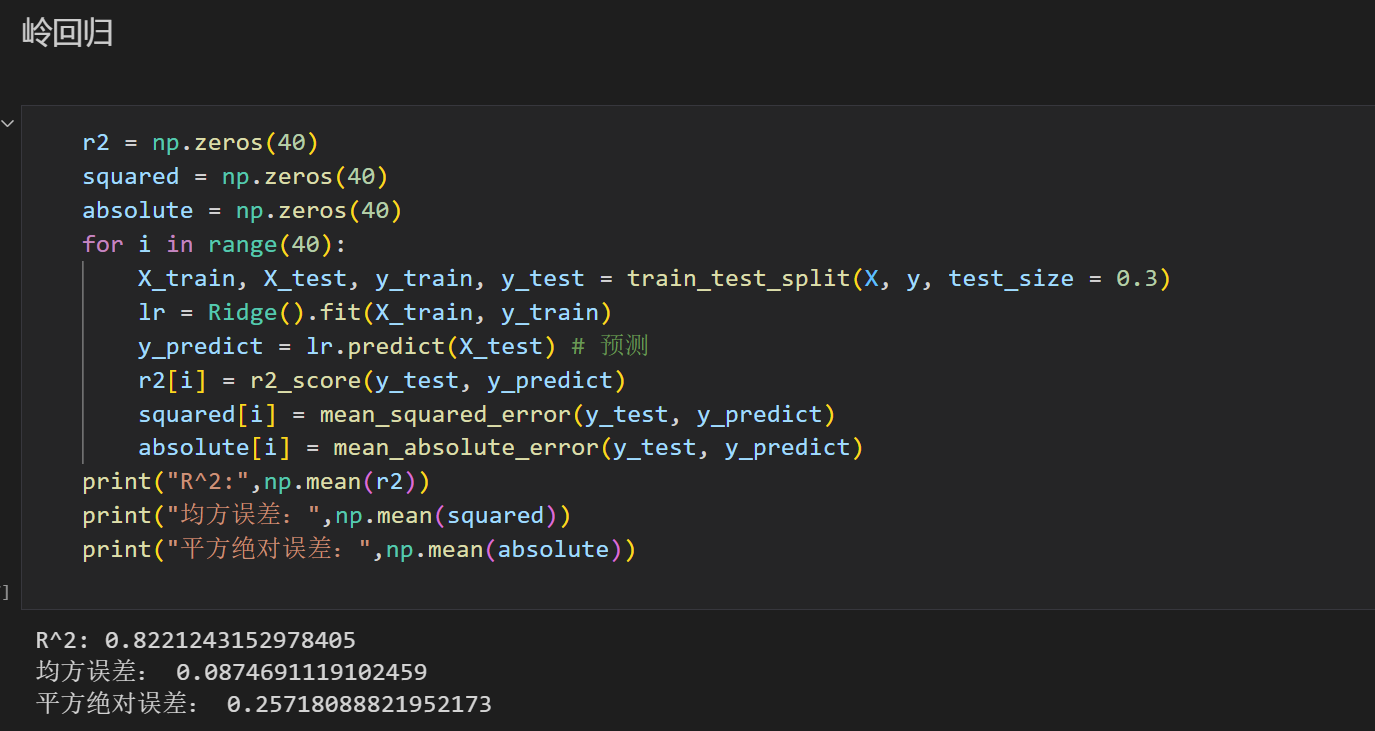
Task: Click the 0.3 value in the code
Action: point(1137,279)
